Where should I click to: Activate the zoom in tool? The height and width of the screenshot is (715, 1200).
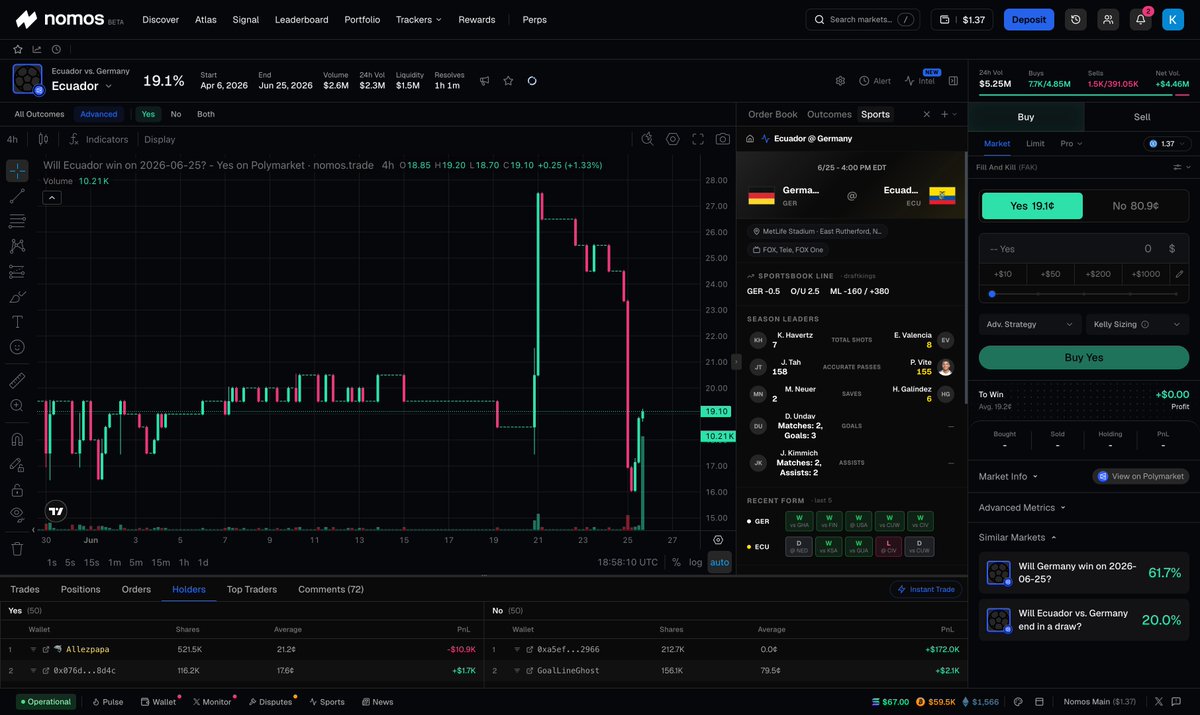click(x=17, y=406)
